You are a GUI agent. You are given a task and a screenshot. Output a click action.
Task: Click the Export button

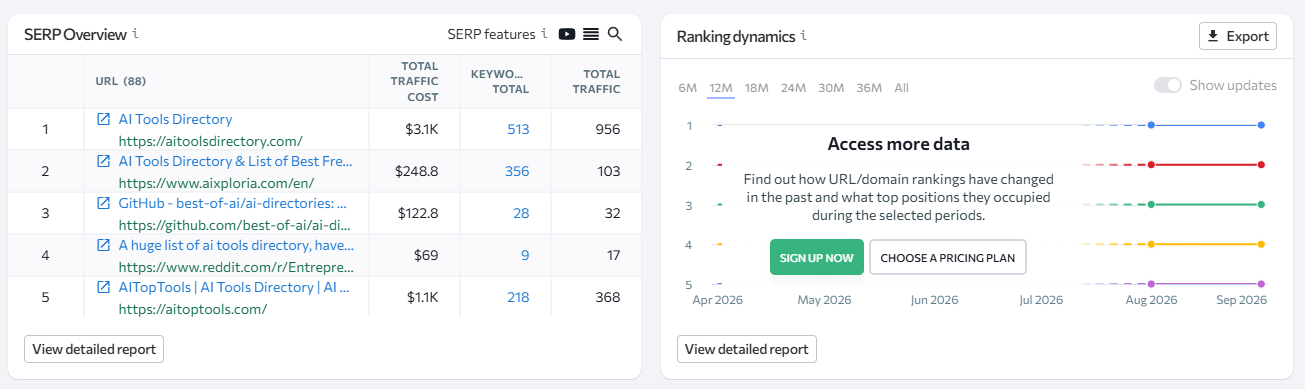click(x=1238, y=36)
